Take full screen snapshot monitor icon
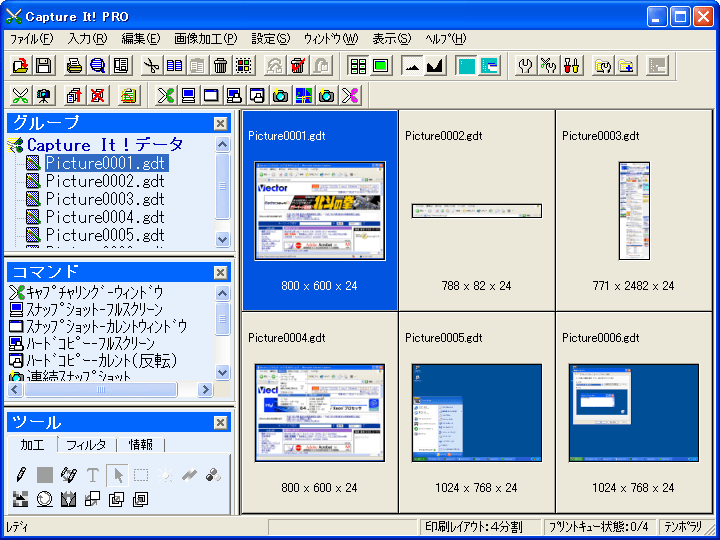 tap(188, 96)
